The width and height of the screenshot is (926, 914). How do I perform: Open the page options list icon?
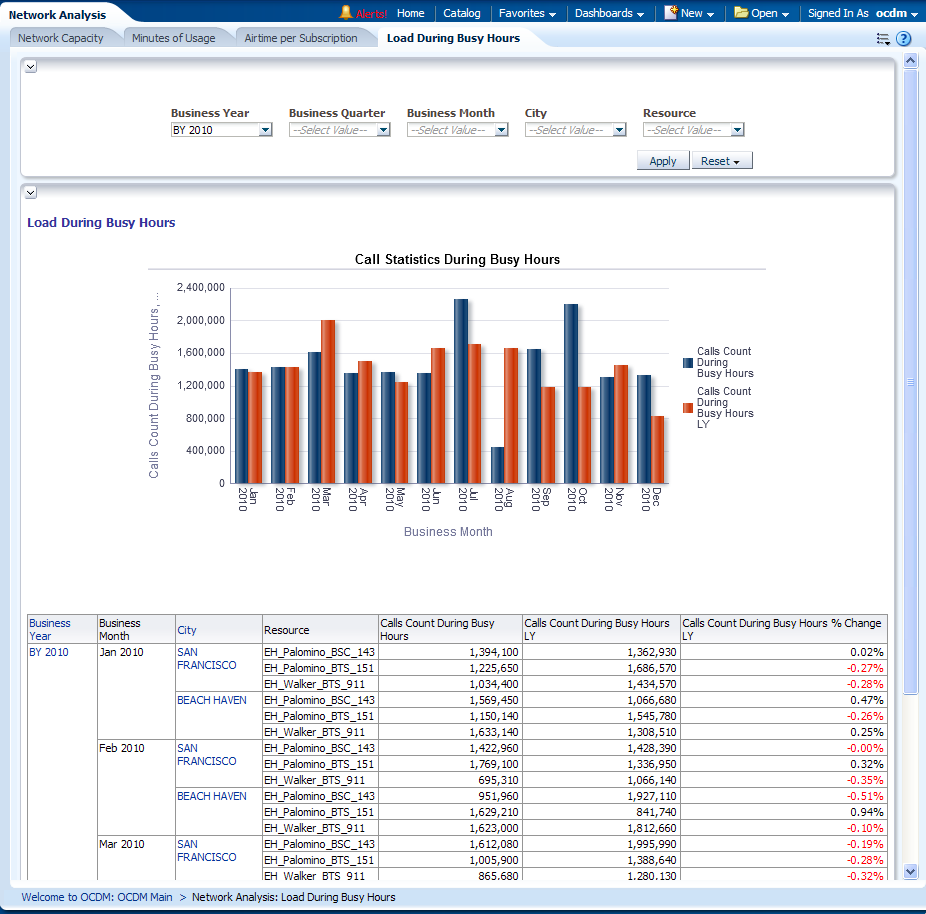(883, 39)
